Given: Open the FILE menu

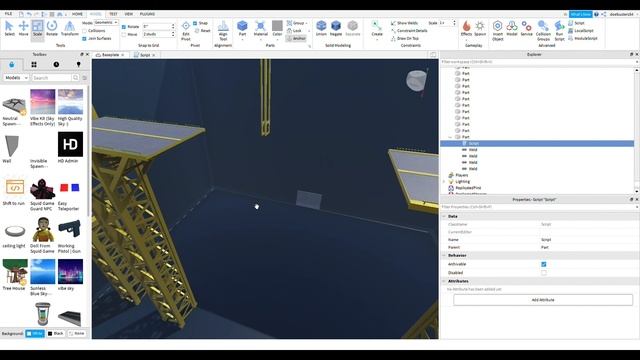Looking at the screenshot, I should coord(8,14).
